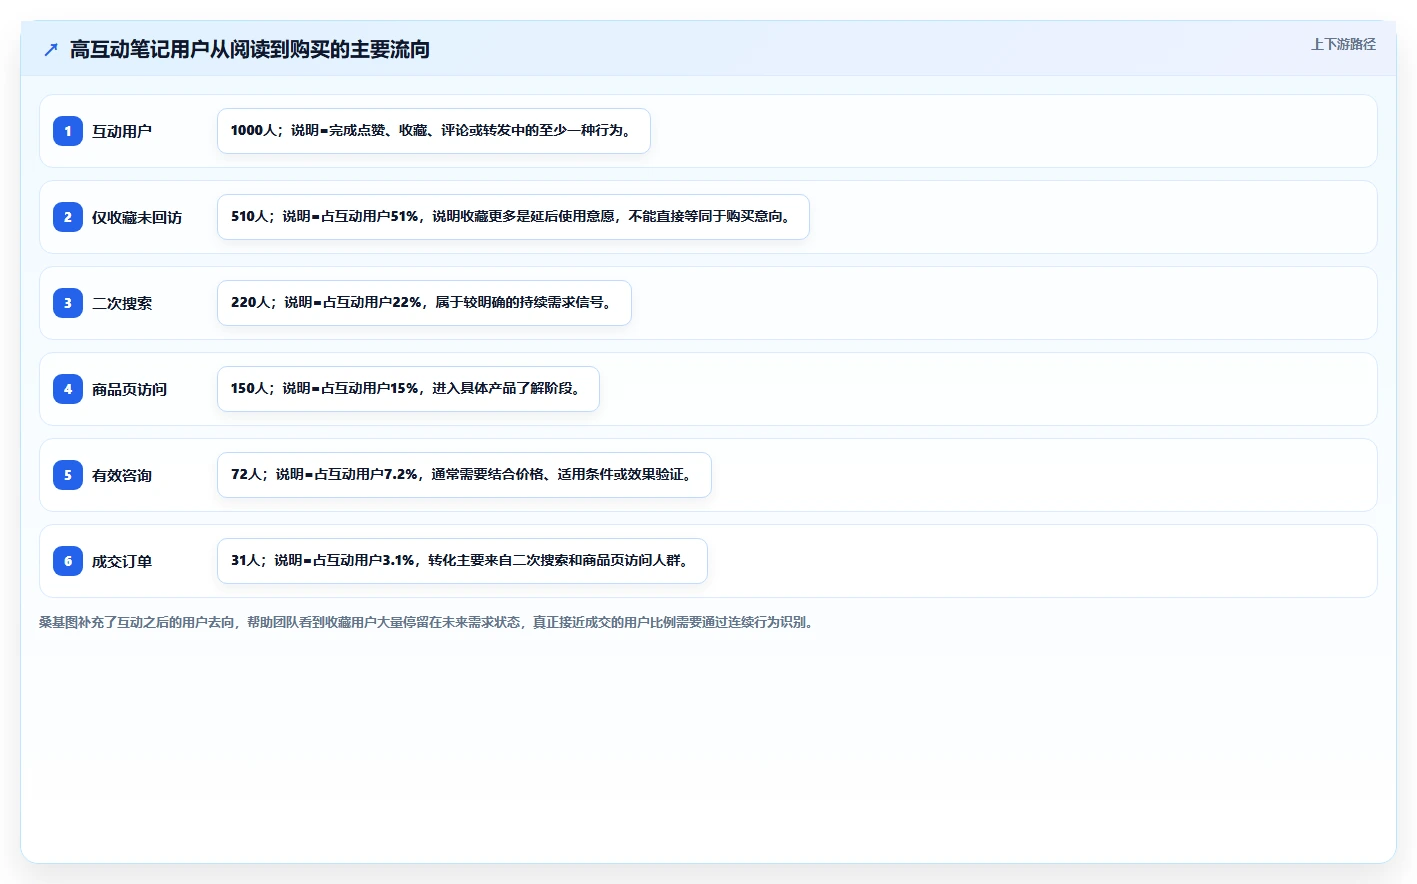This screenshot has width=1417, height=884.
Task: Click the 互动用户 label
Action: 122,131
